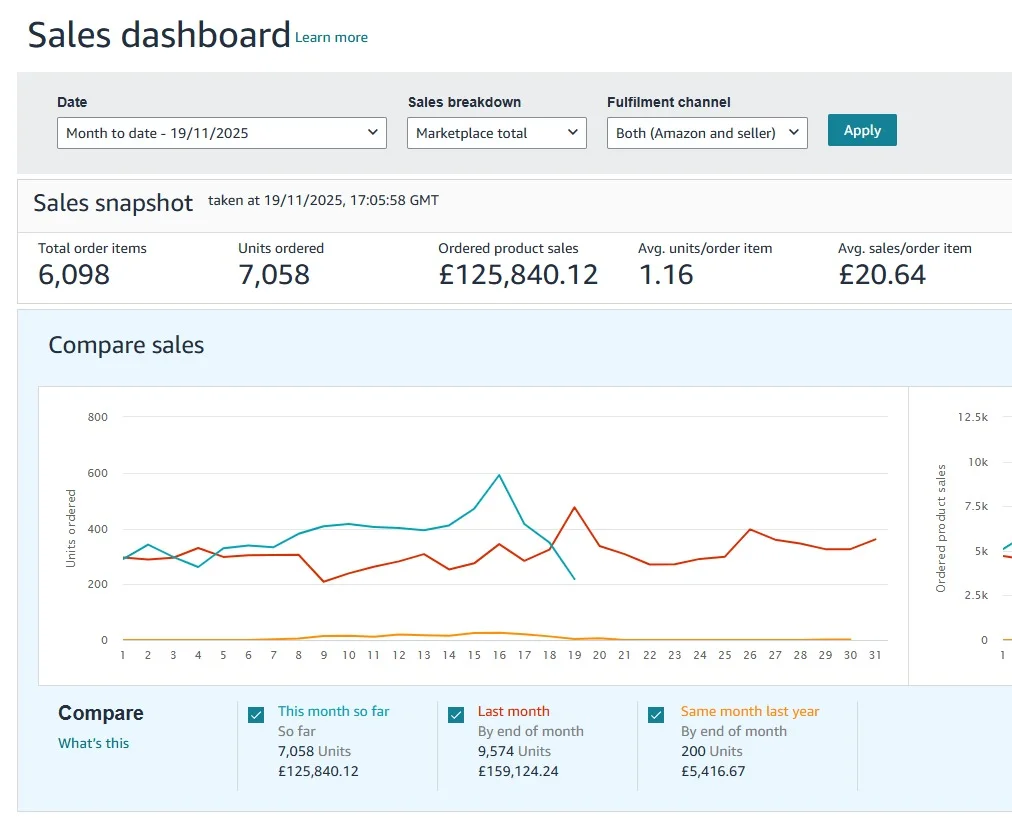Click the Sales snapshot heading
This screenshot has width=1012, height=833.
pyautogui.click(x=113, y=203)
